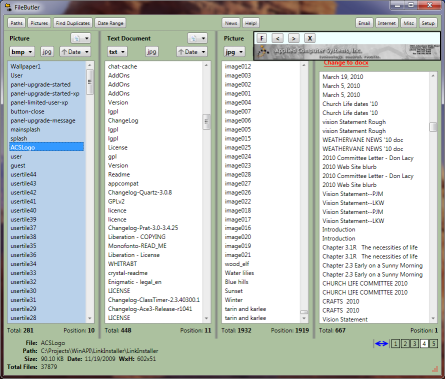Viewport: 445px width, 379px height.
Task: Click Find Duplicates button
Action: [73, 23]
